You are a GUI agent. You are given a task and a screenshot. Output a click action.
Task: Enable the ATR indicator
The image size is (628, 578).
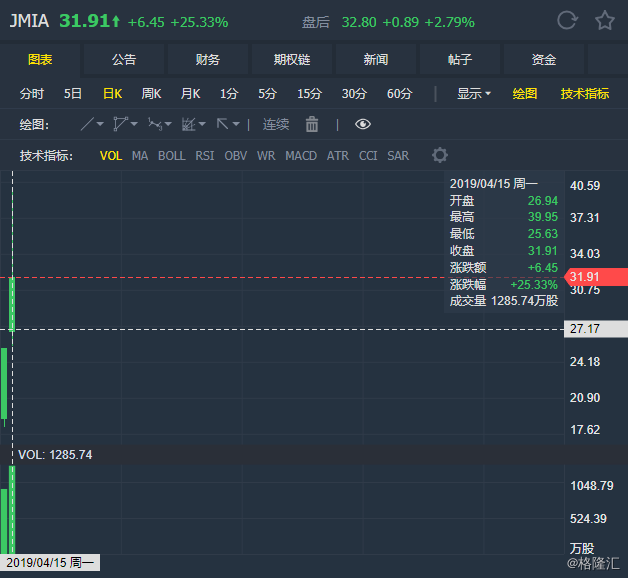pyautogui.click(x=338, y=155)
